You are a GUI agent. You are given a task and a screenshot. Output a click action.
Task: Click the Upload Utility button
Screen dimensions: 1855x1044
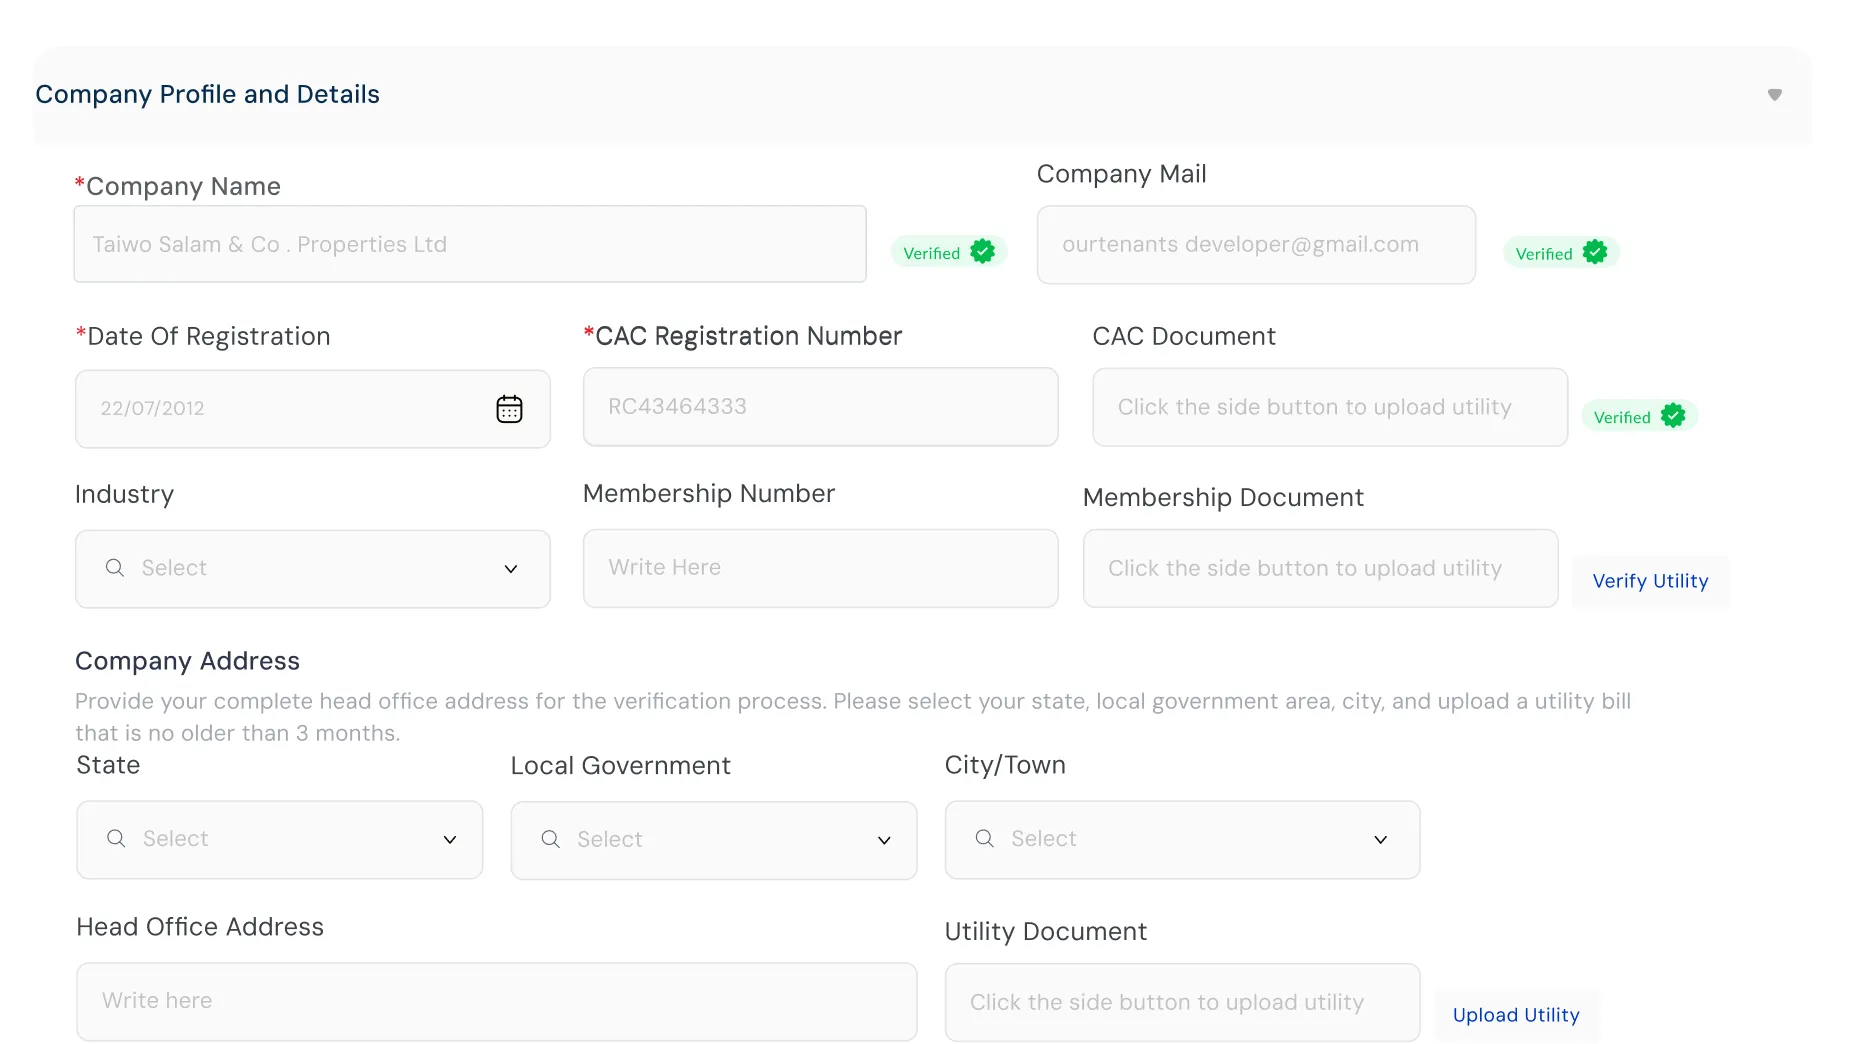(x=1515, y=1015)
